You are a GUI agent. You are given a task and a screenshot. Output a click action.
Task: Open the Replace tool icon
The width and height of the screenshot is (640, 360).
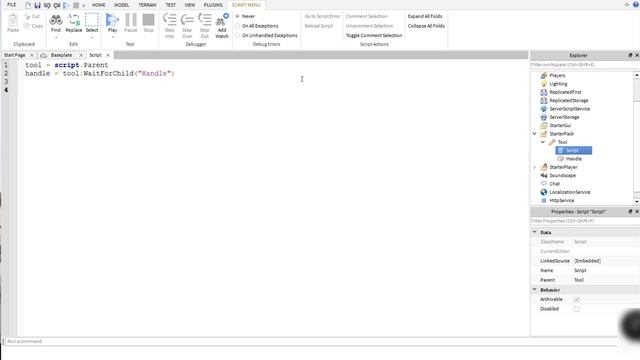[74, 20]
